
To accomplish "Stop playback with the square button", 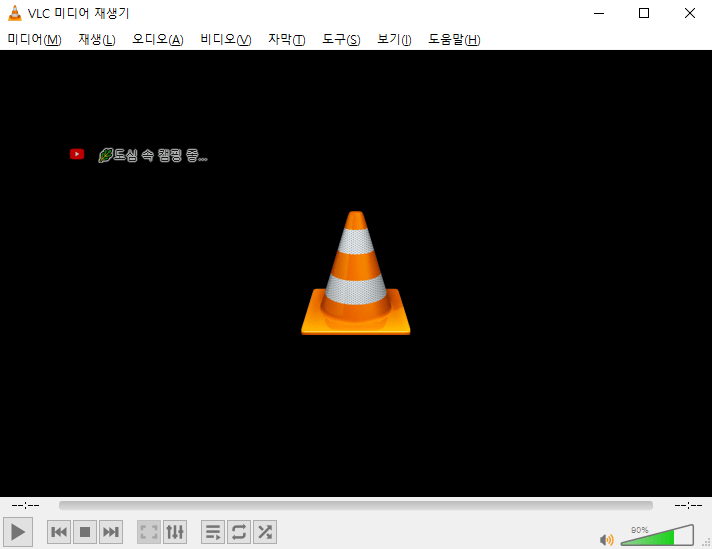I will tap(85, 532).
